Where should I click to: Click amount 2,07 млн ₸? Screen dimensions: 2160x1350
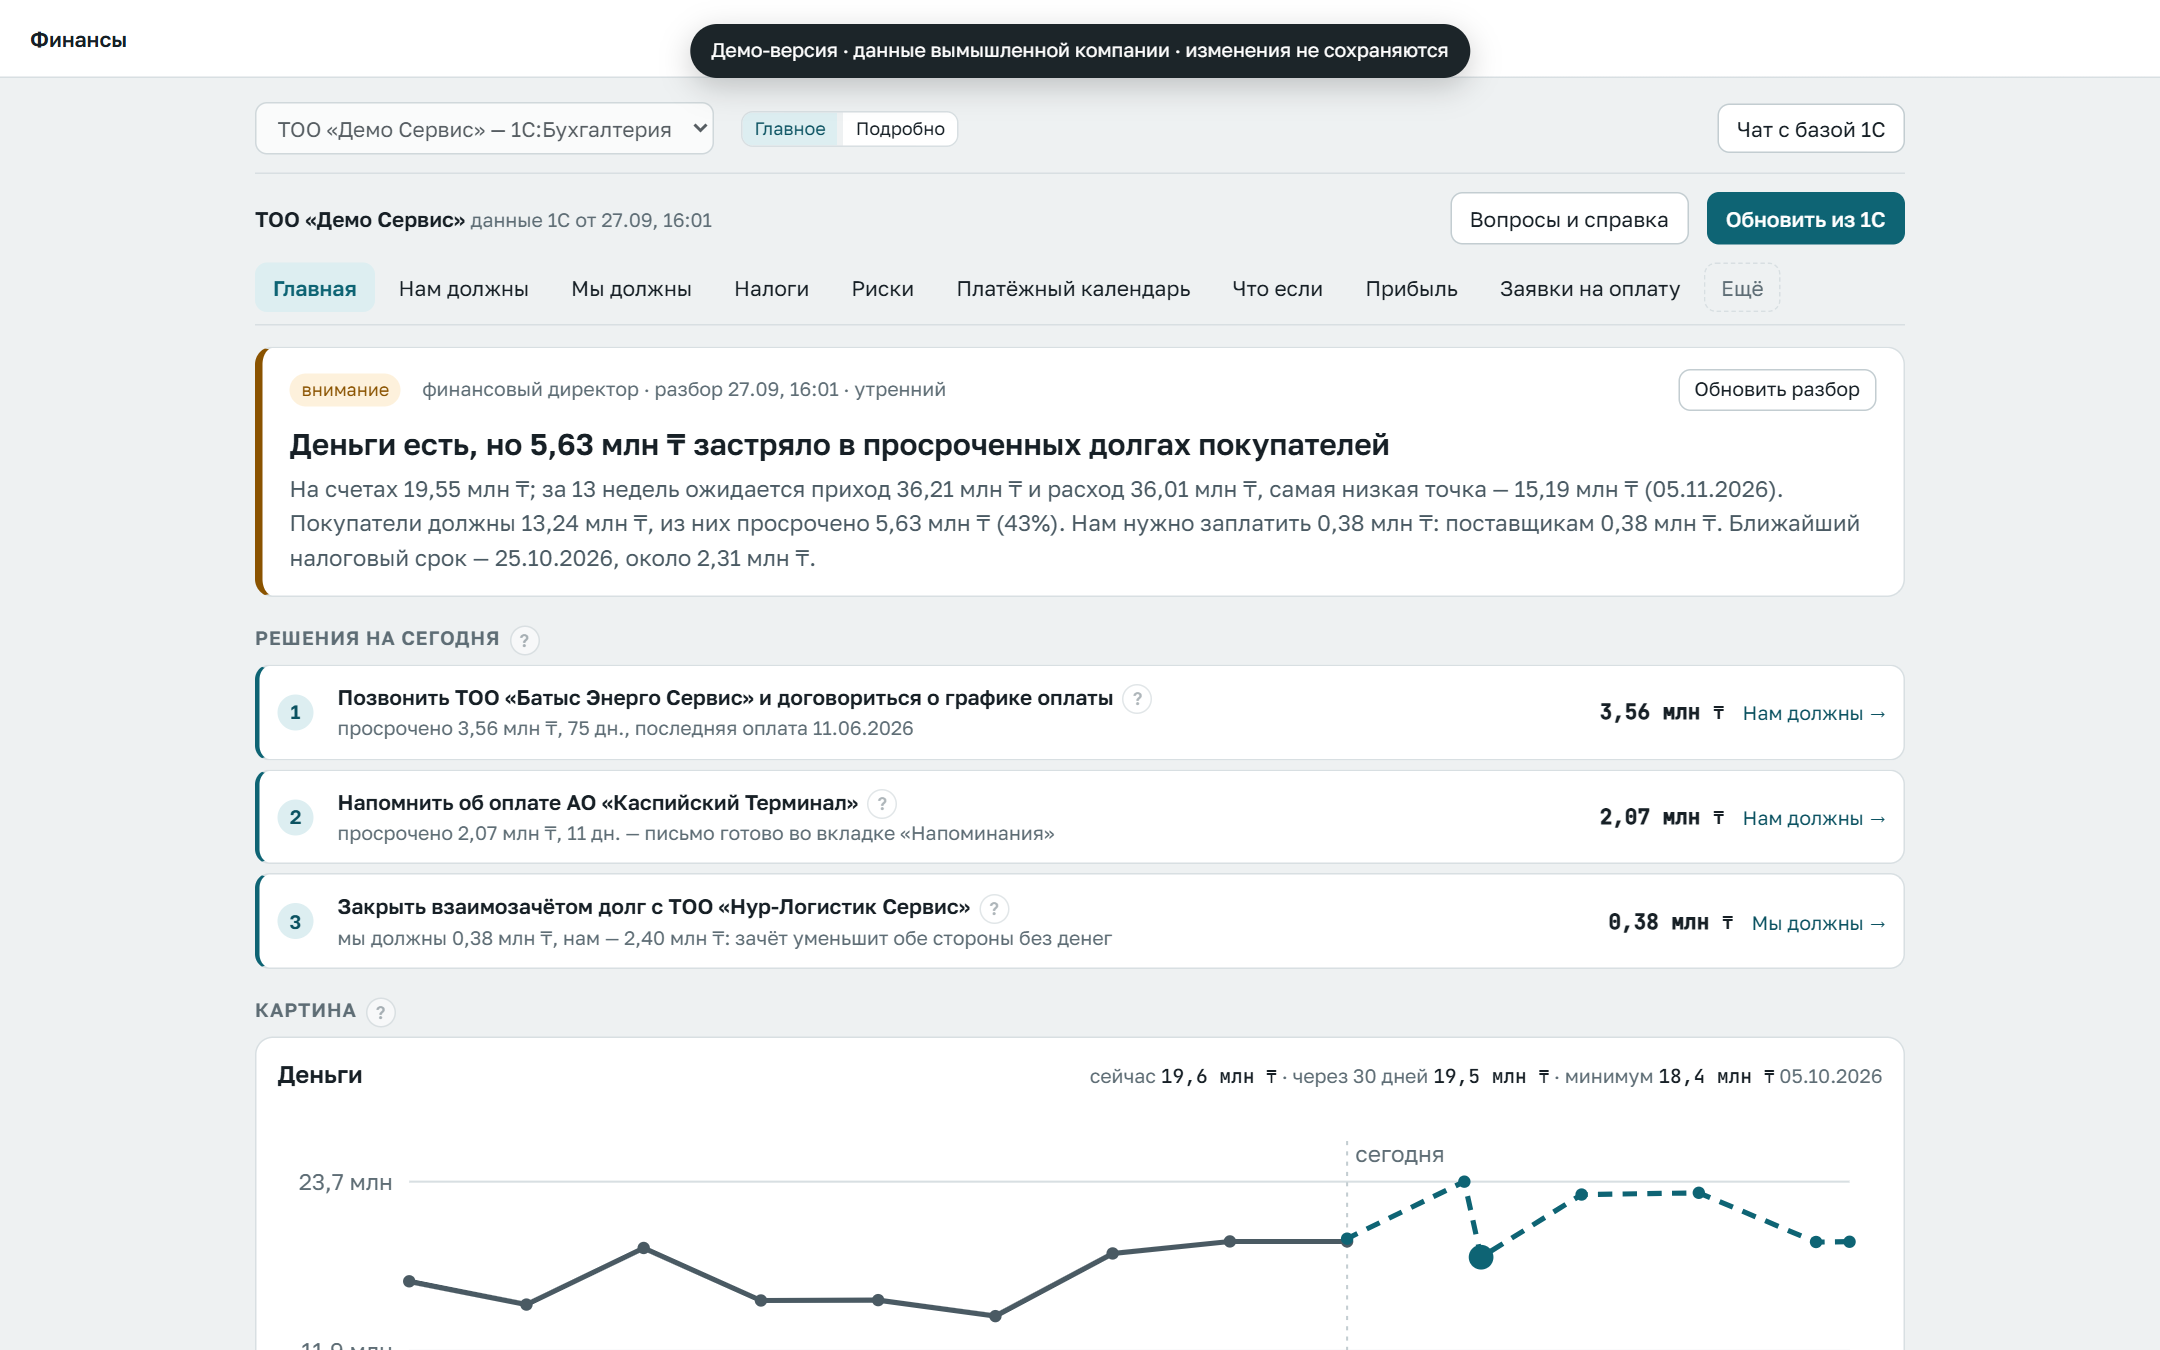point(1662,817)
